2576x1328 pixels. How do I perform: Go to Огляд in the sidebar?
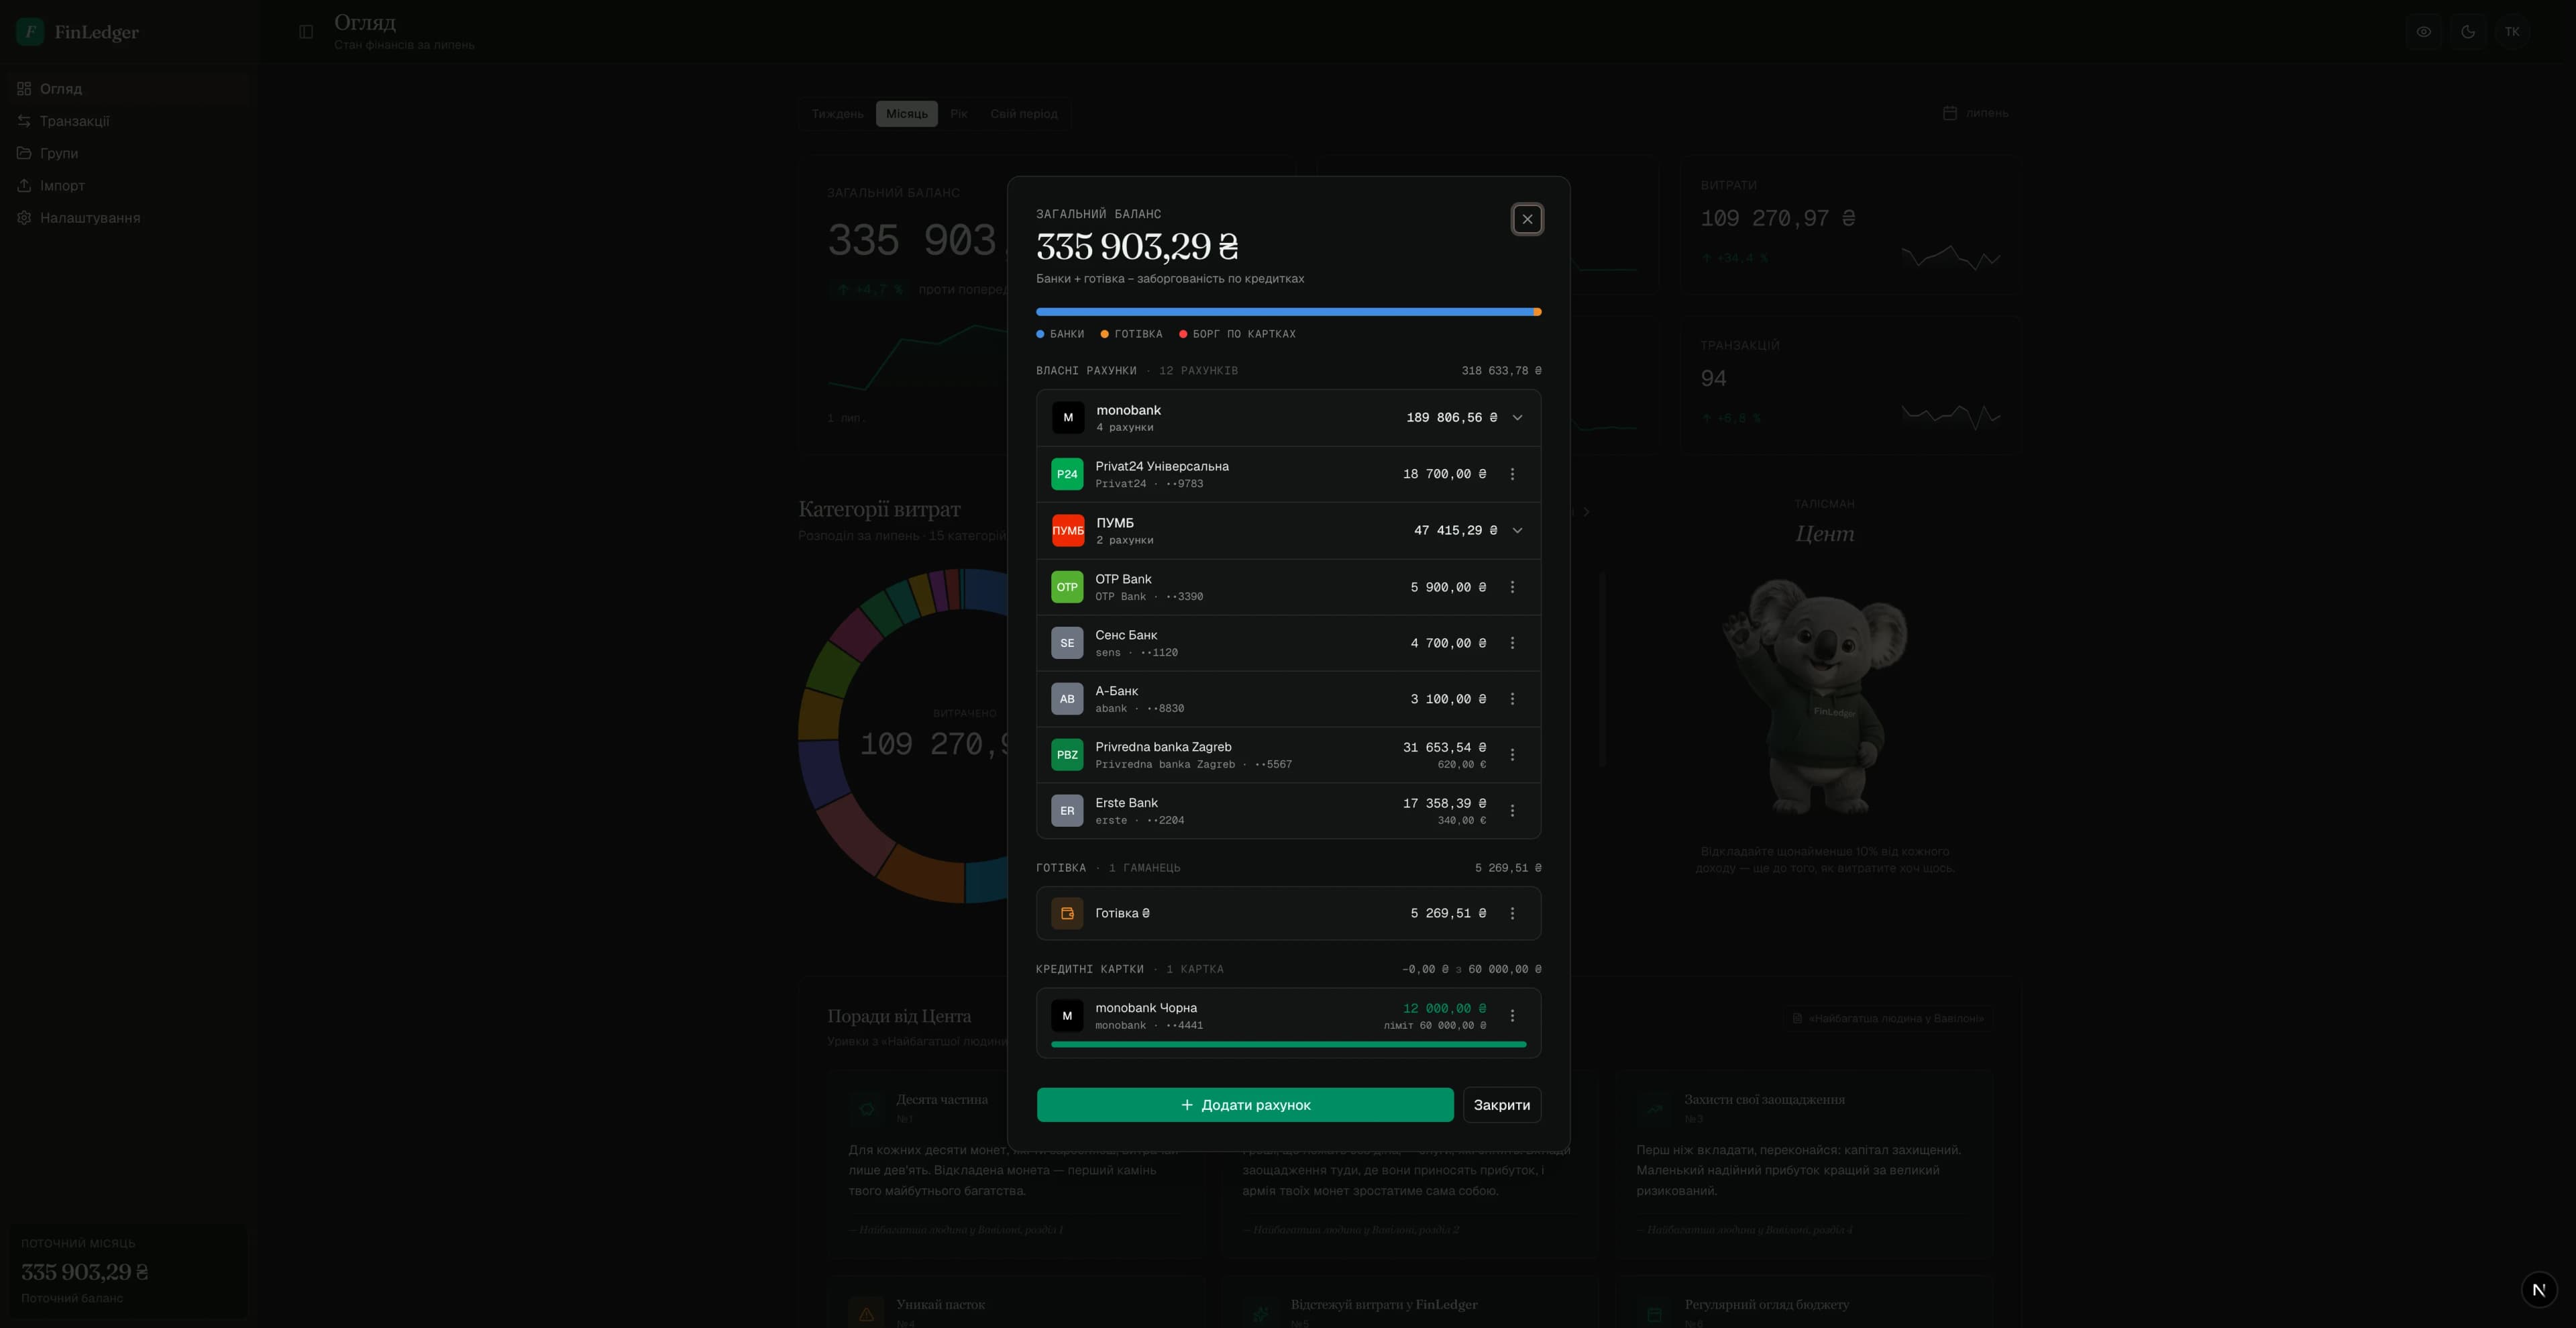(x=128, y=89)
